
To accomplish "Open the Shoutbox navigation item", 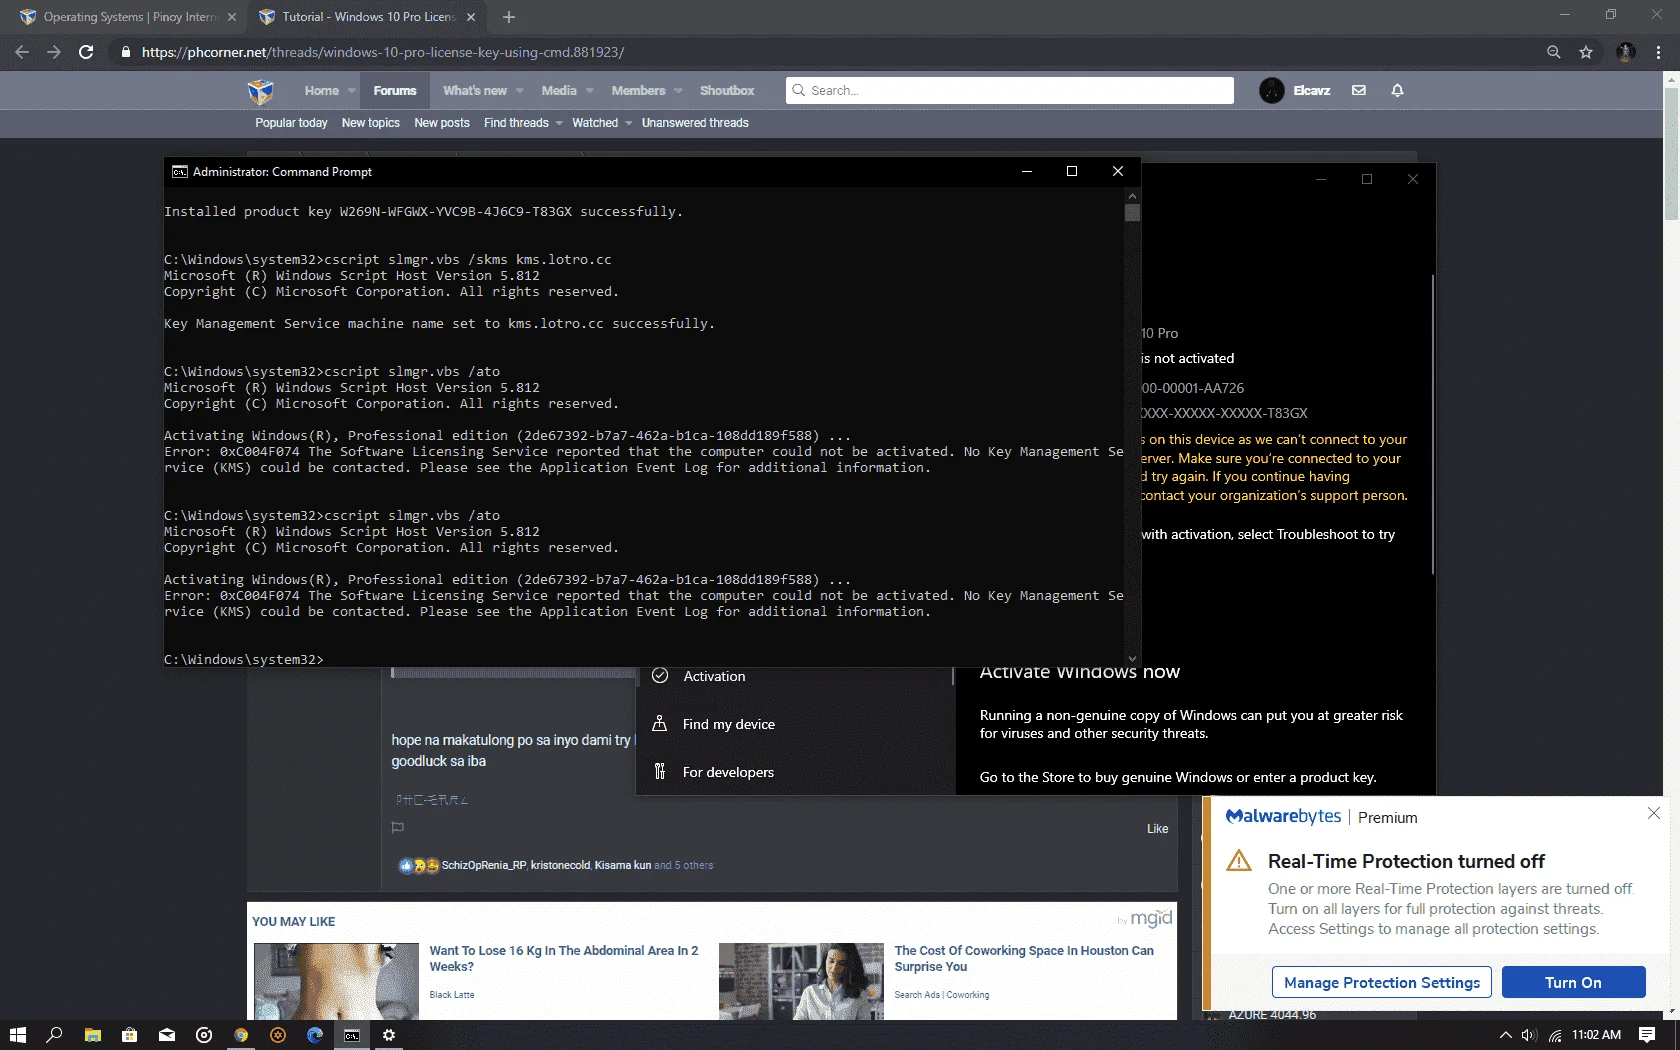I will (x=727, y=91).
